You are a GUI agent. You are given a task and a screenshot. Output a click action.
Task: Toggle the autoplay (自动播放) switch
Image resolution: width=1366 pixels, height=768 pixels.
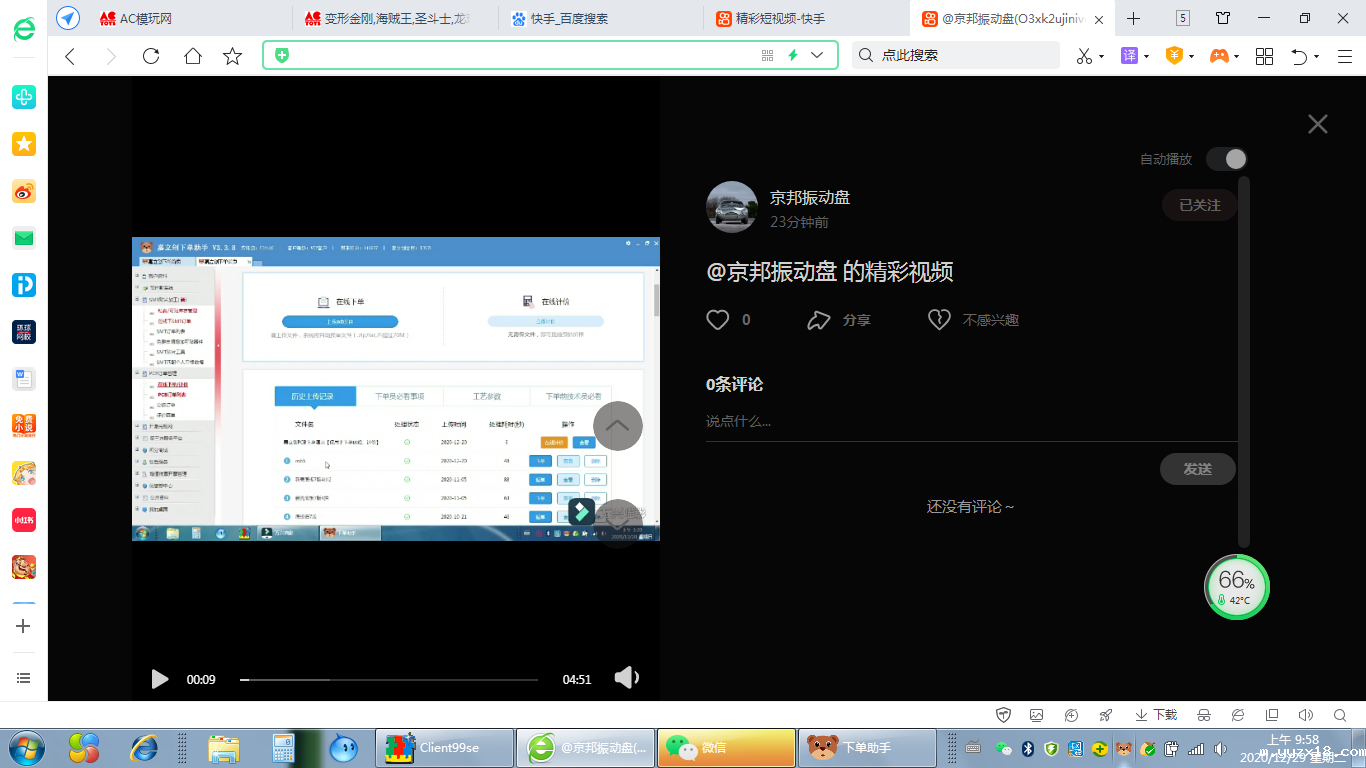pos(1227,159)
